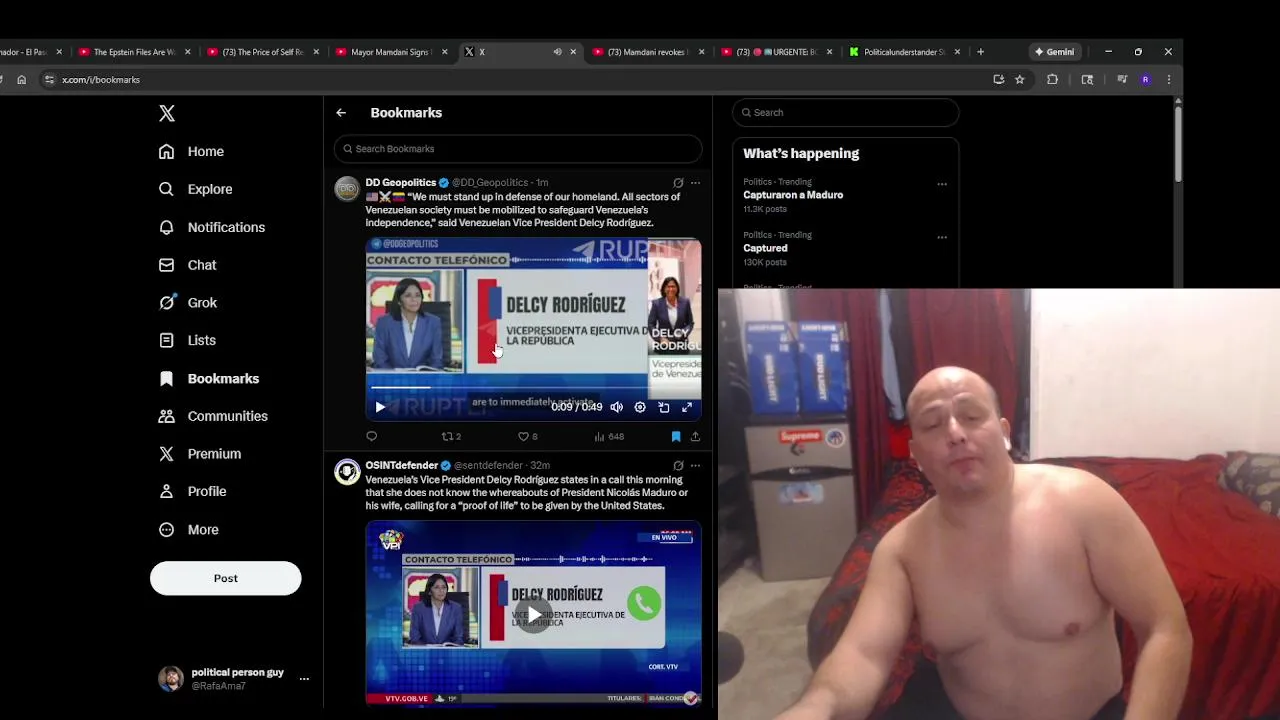Open options for Captured trend
This screenshot has width=1280, height=720.
pos(942,237)
